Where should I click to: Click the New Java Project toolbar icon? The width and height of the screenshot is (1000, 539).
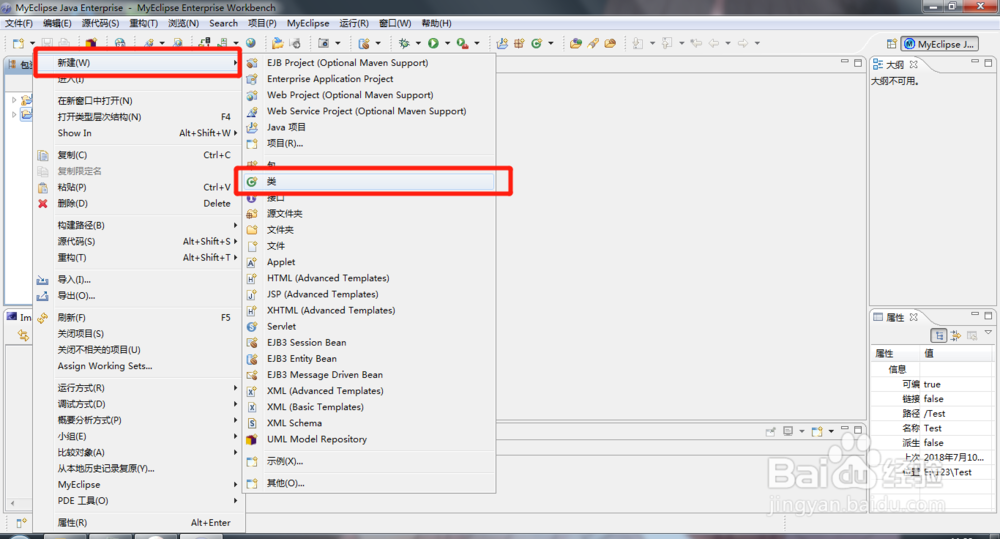tap(503, 43)
